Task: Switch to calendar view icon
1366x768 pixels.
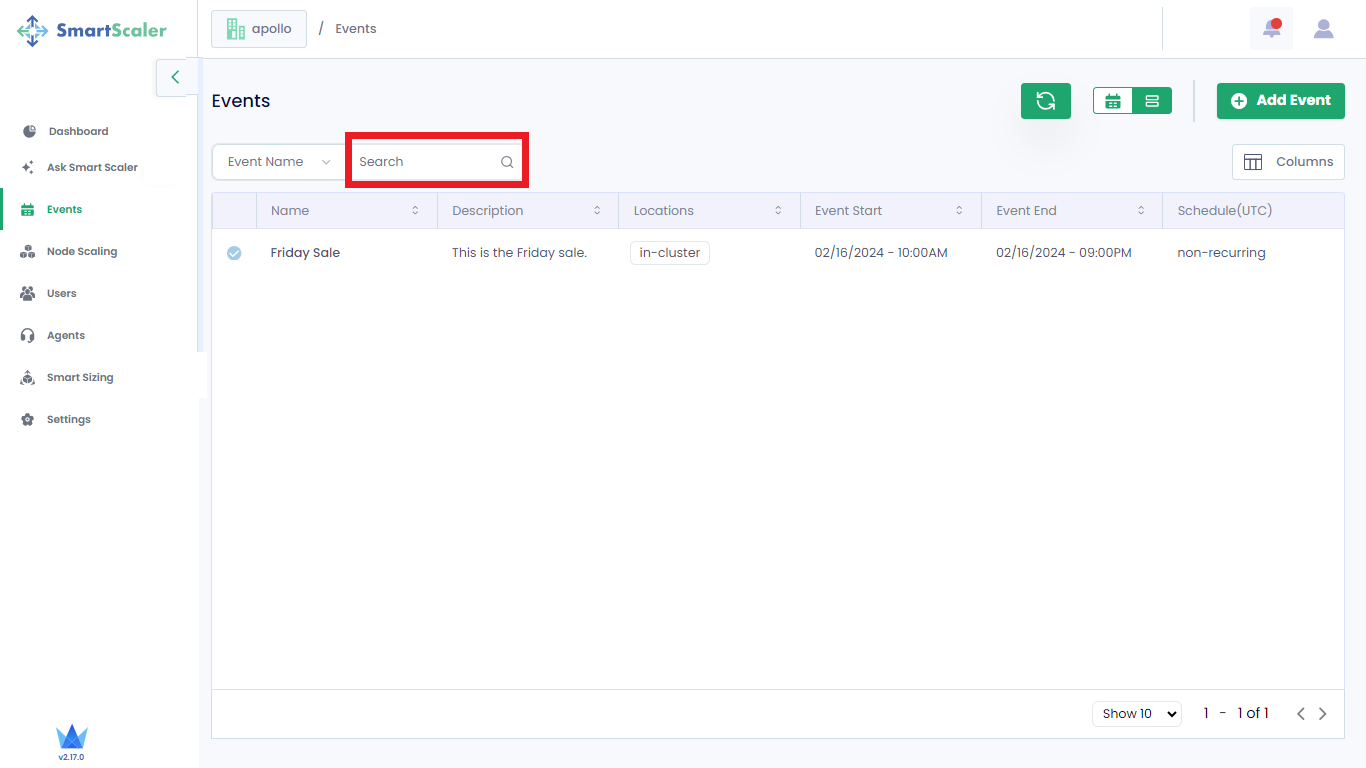Action: [1113, 101]
